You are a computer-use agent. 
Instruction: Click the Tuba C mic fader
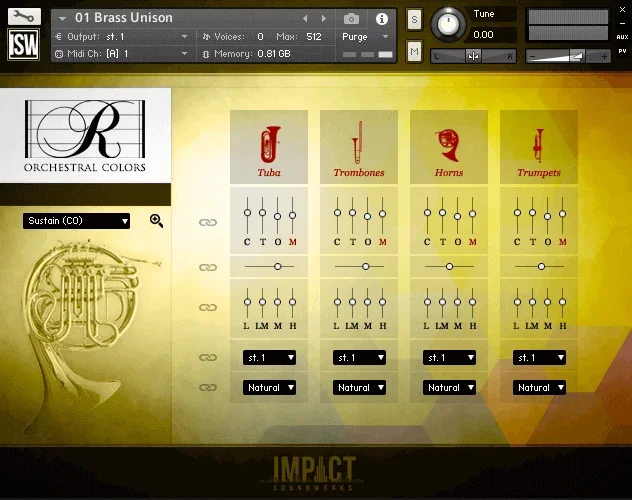coord(247,213)
